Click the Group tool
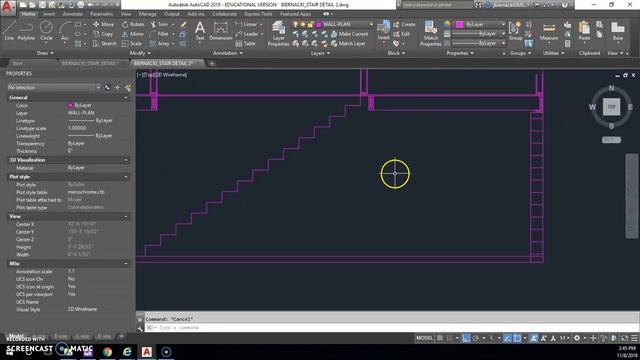Image resolution: width=640 pixels, height=360 pixels. [x=515, y=31]
